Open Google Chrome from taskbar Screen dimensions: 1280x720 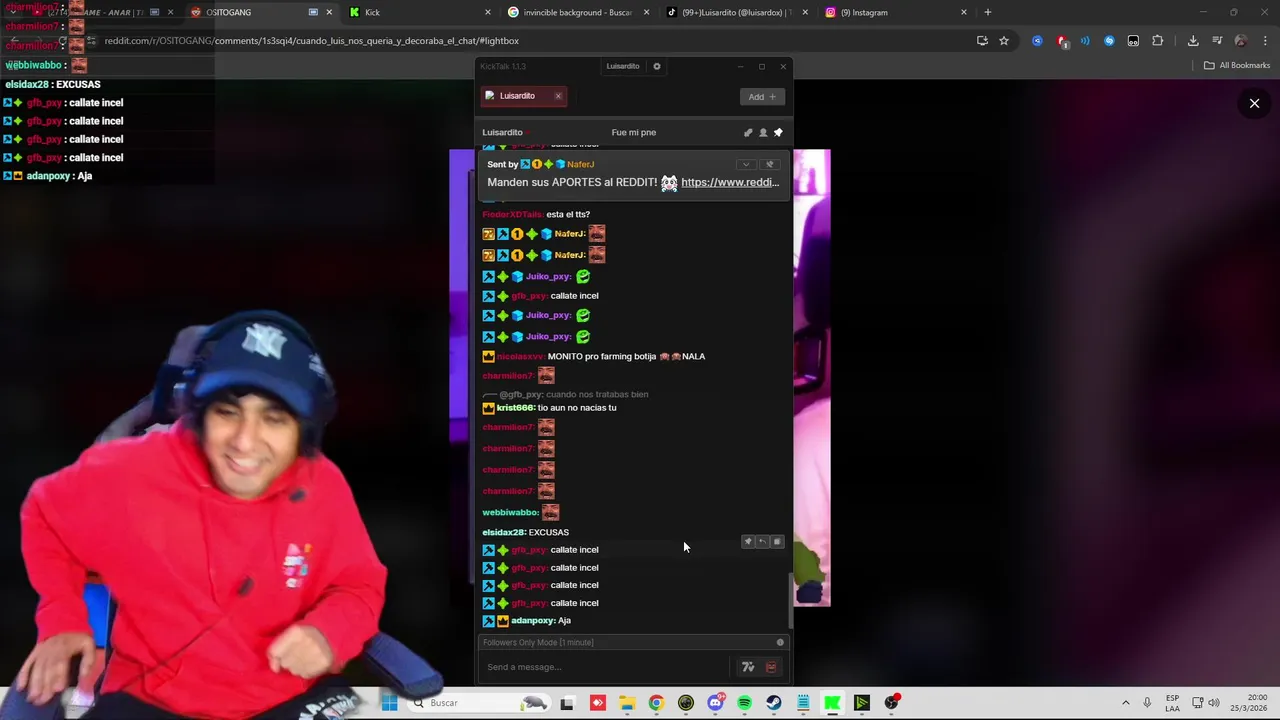(x=656, y=703)
